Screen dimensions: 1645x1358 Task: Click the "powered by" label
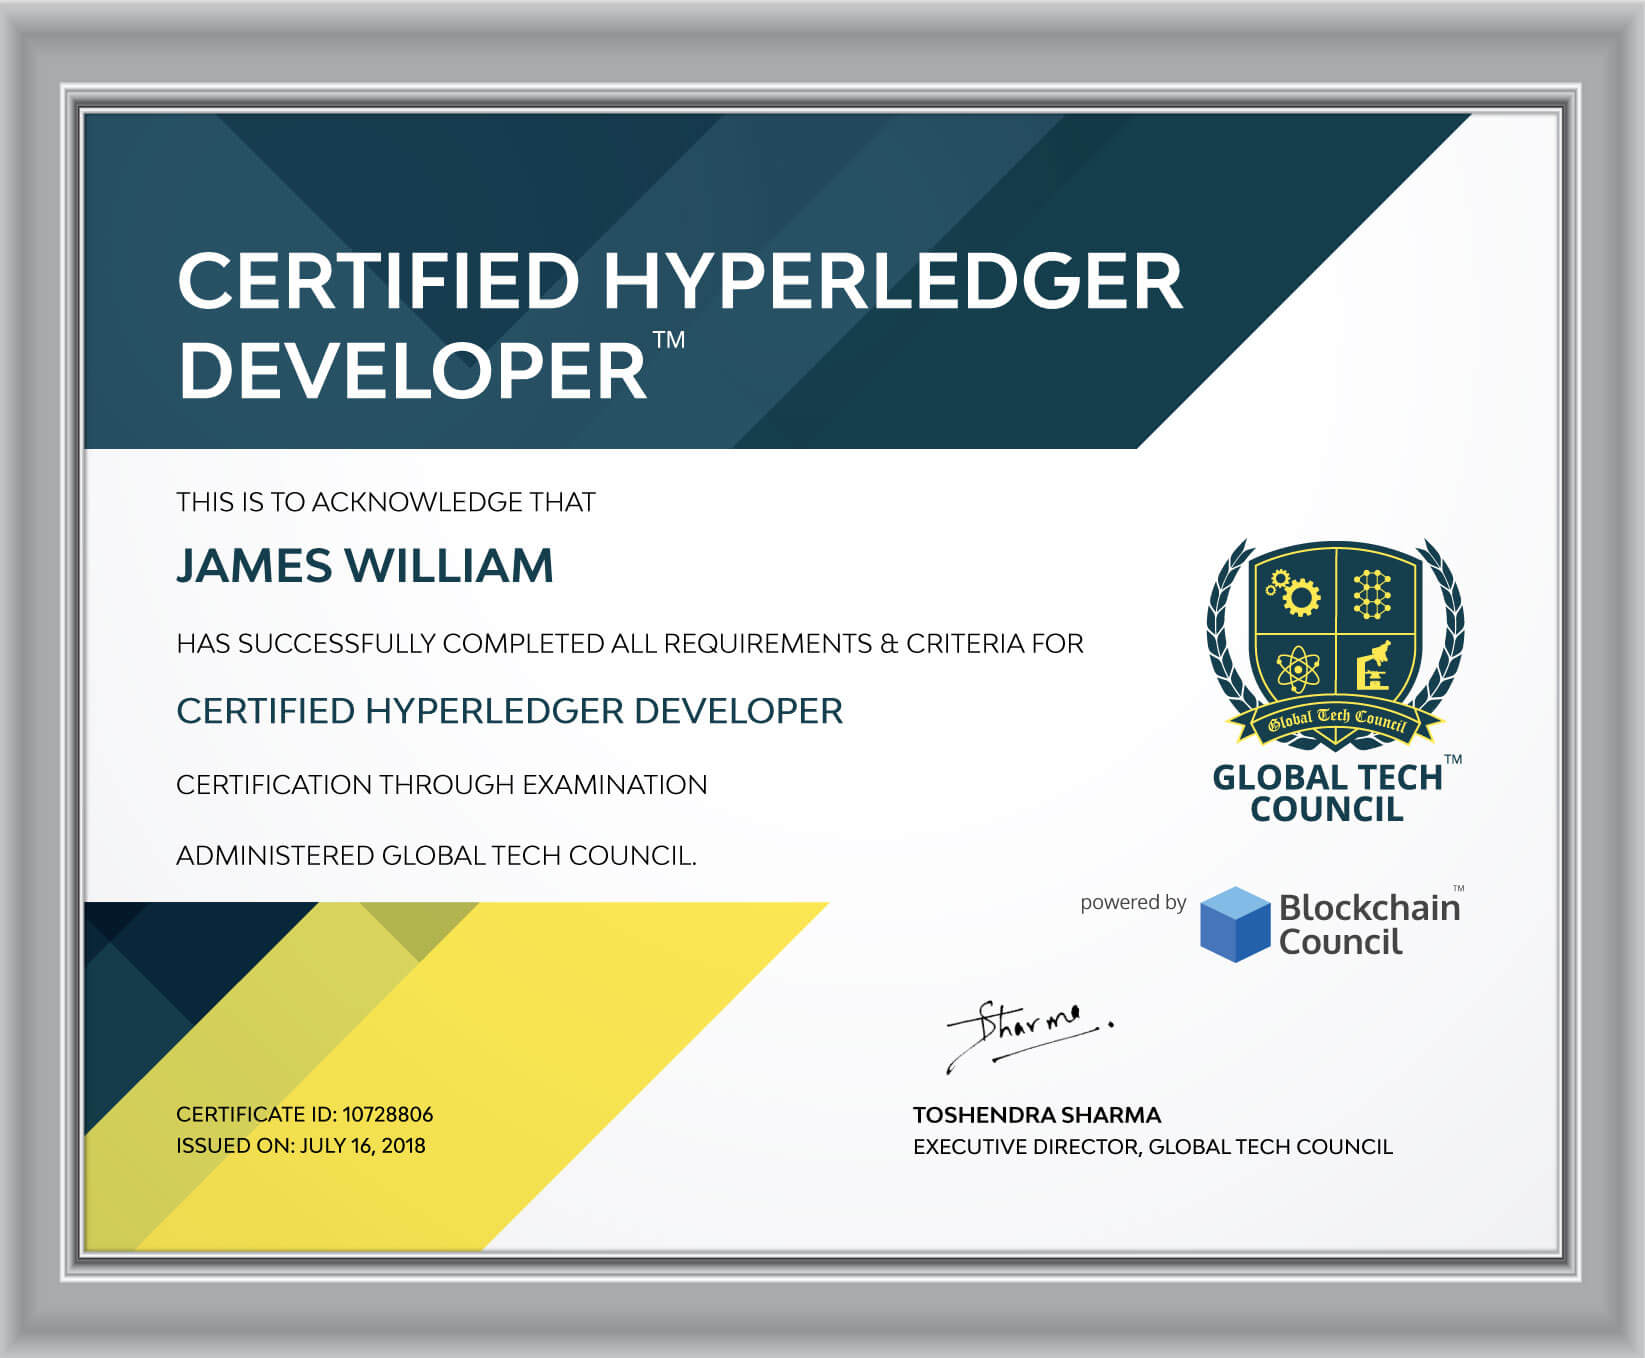click(1133, 902)
